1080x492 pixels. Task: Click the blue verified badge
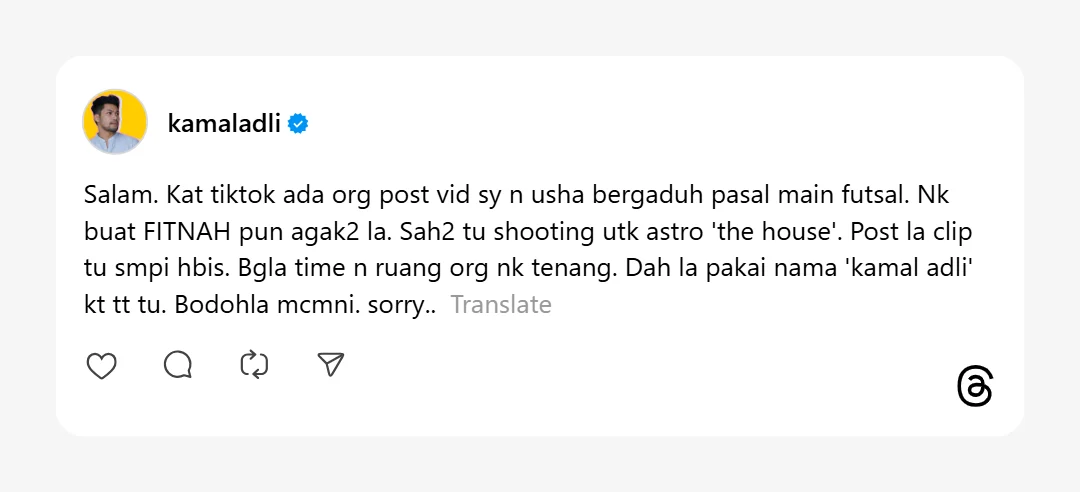(x=298, y=124)
